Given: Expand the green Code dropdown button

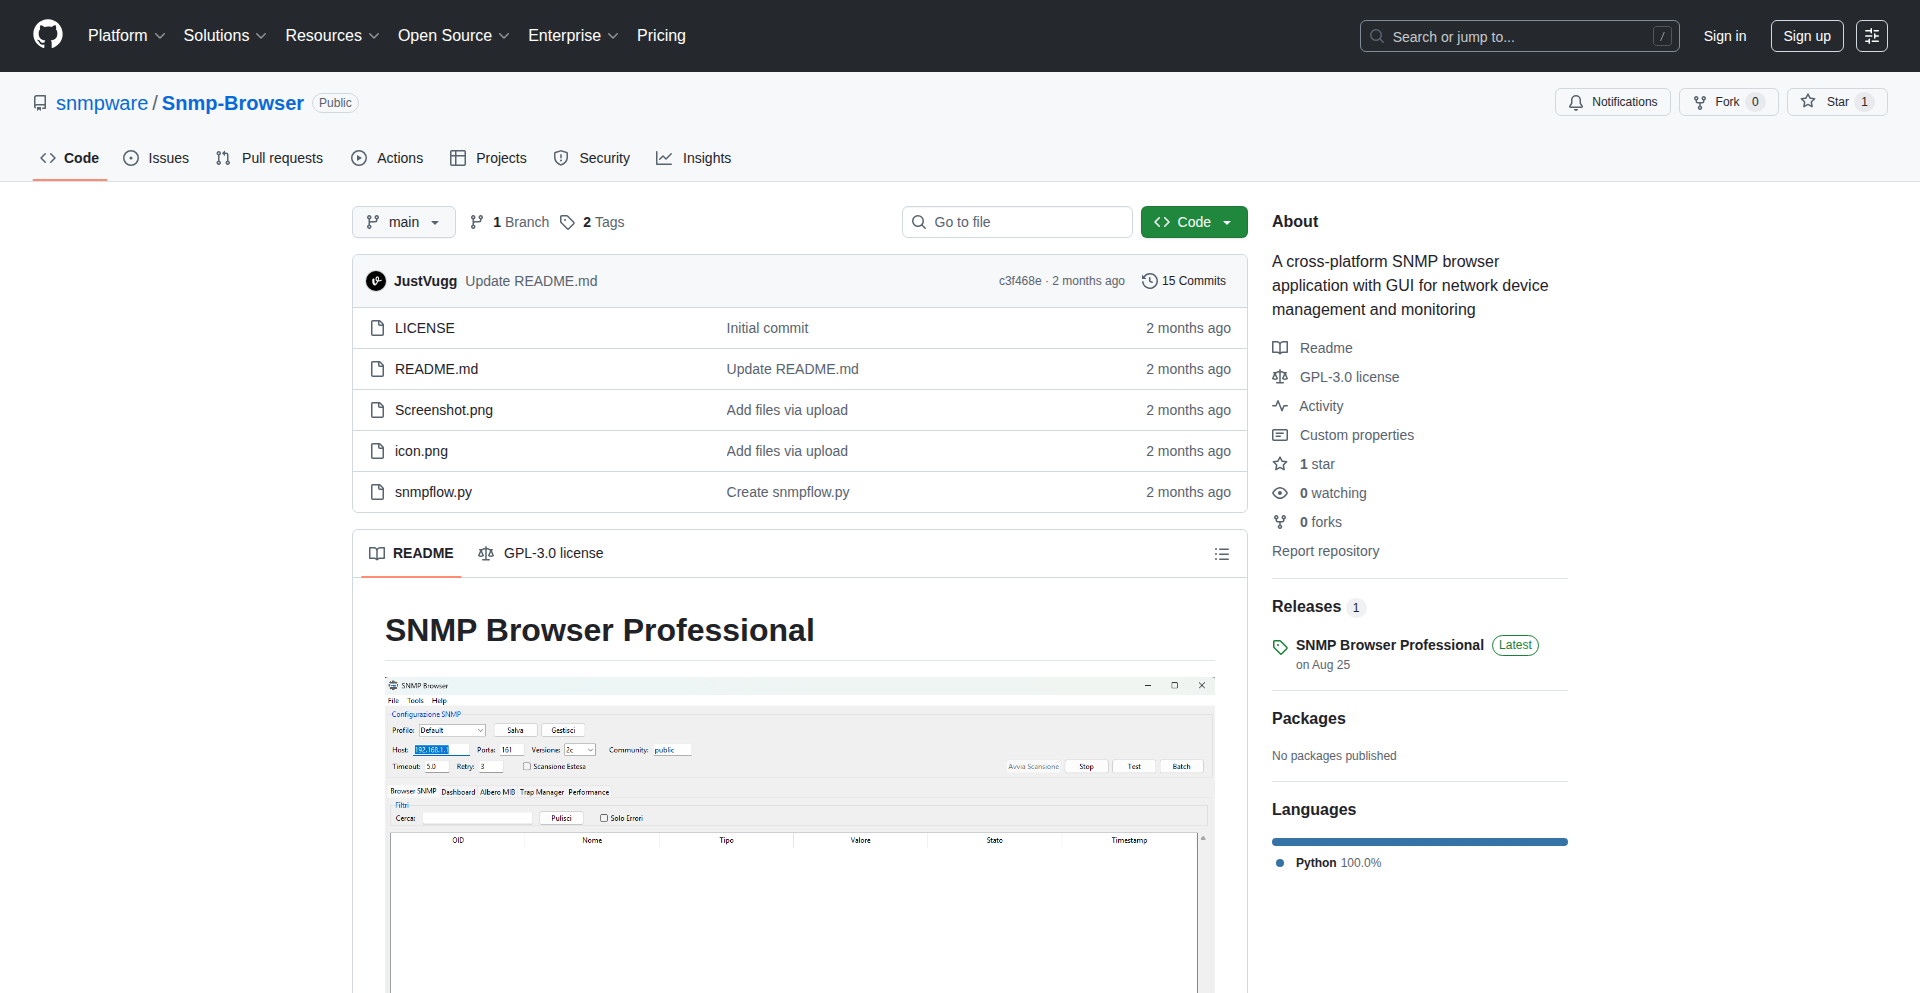Looking at the screenshot, I should point(1193,222).
